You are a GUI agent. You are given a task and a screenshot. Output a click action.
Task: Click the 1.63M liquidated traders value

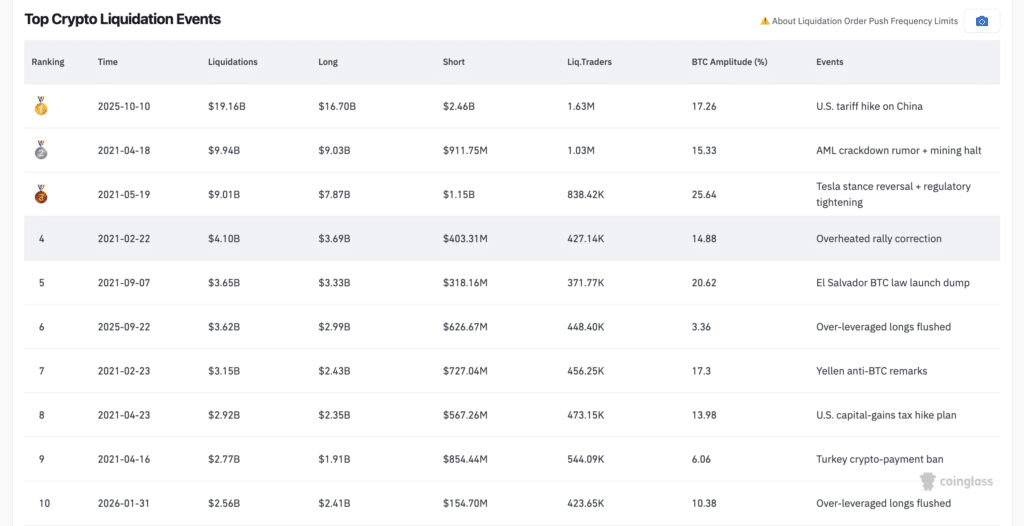(x=581, y=106)
